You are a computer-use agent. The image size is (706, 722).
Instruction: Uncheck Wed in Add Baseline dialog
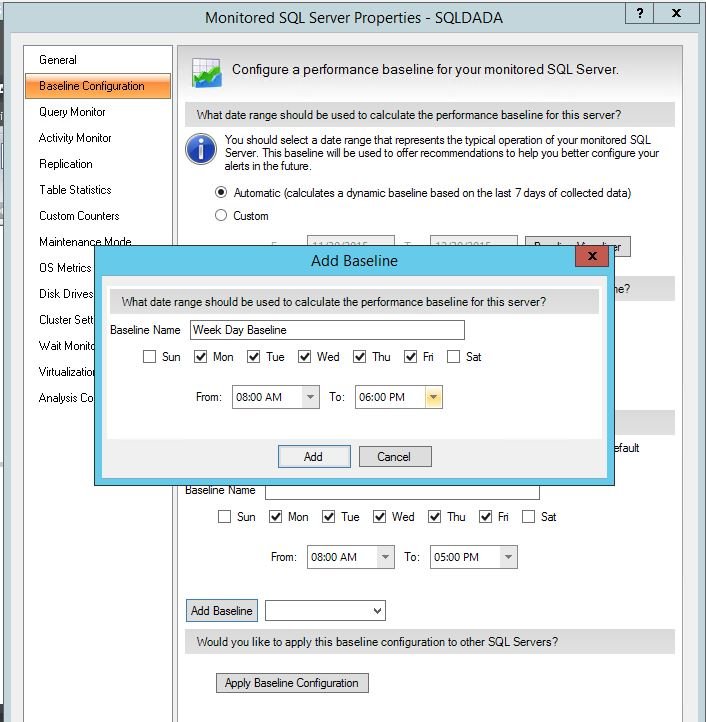(x=304, y=357)
